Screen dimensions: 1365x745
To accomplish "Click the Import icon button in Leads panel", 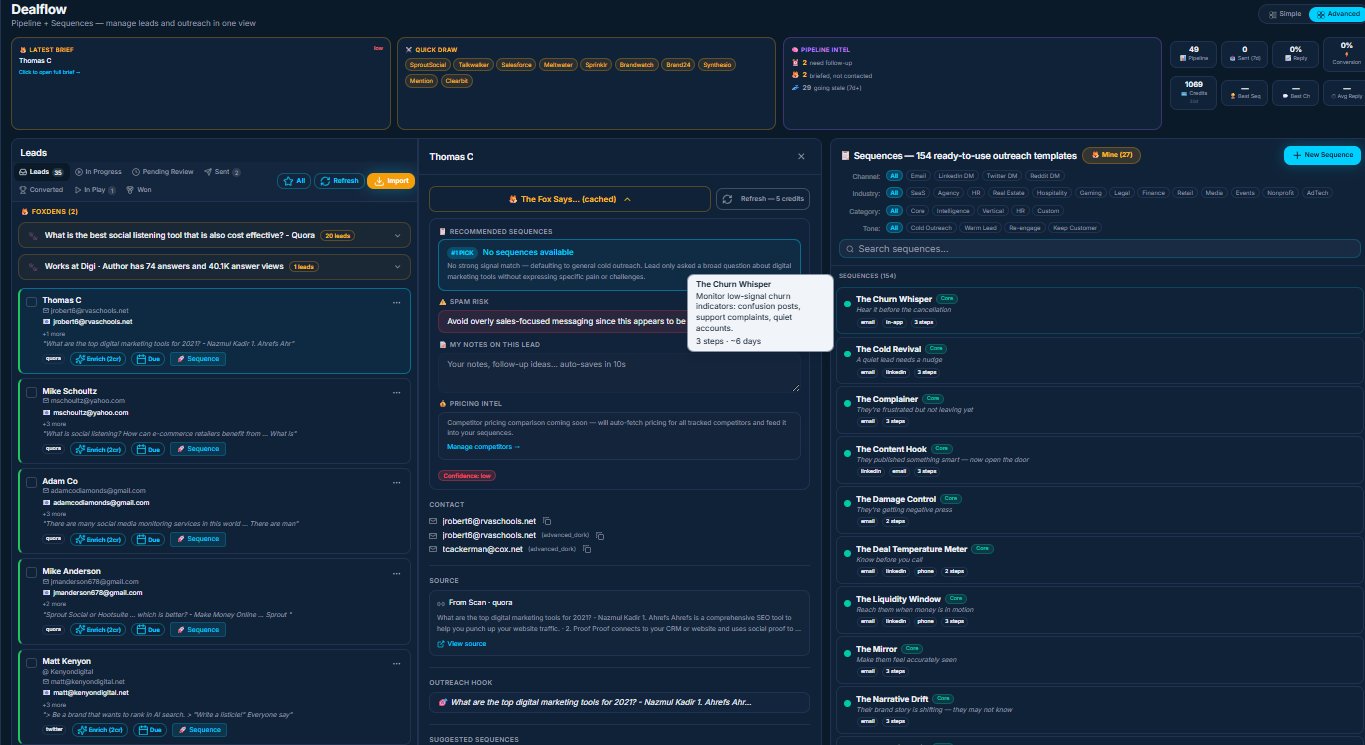I will coord(389,181).
